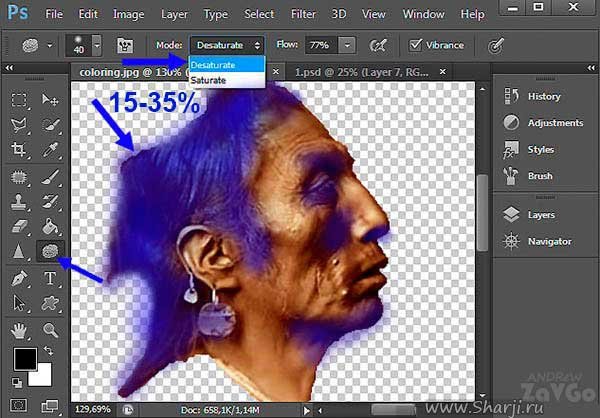Select the Rectangular Marquee tool

click(19, 100)
